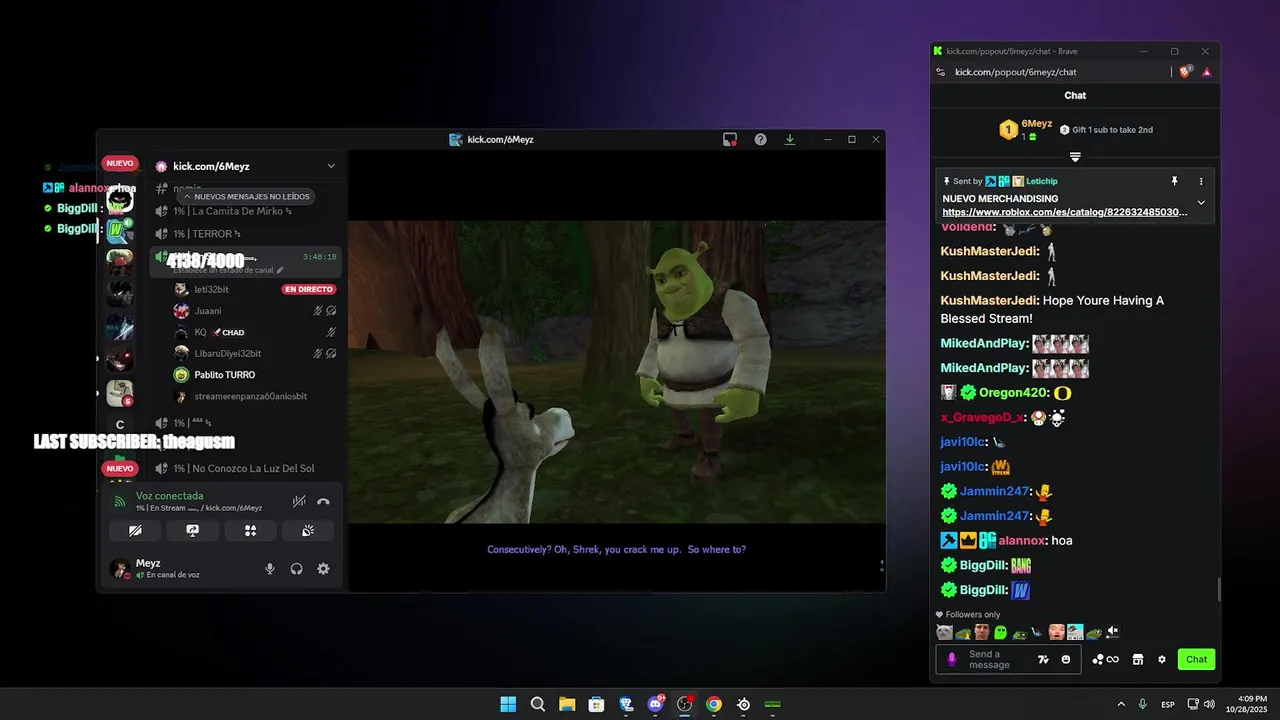Expand pinned message chevron

[1201, 203]
